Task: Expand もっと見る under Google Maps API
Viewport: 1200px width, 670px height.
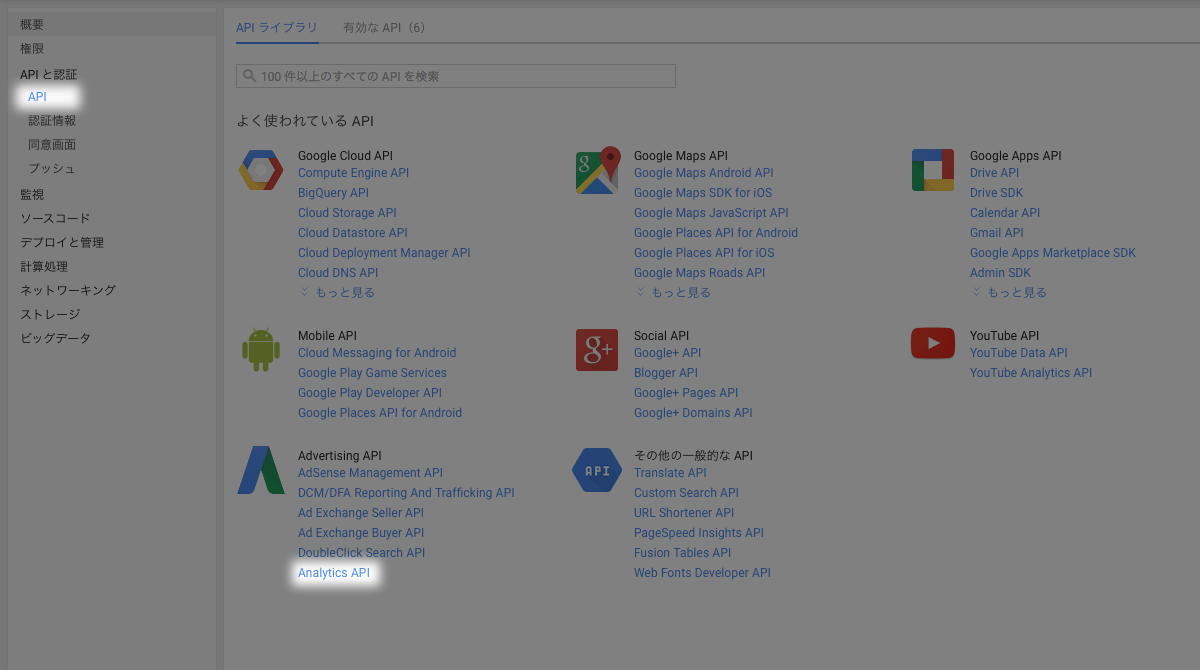Action: 673,292
